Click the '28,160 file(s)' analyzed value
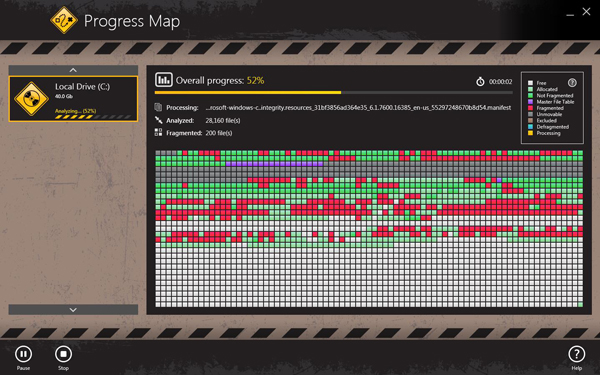 [x=223, y=121]
